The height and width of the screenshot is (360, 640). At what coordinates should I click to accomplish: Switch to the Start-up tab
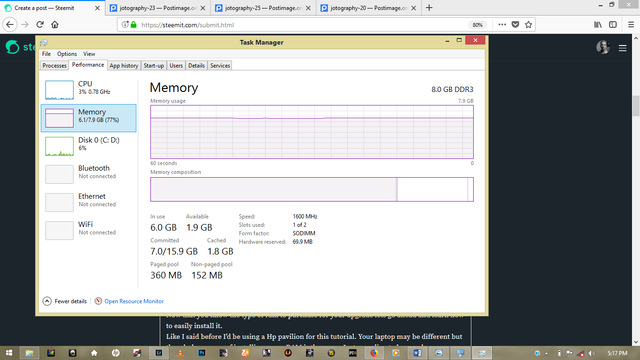tap(153, 66)
